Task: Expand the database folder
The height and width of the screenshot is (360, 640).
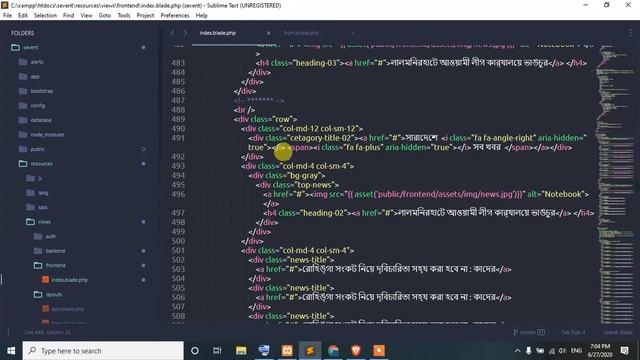Action: coord(41,120)
